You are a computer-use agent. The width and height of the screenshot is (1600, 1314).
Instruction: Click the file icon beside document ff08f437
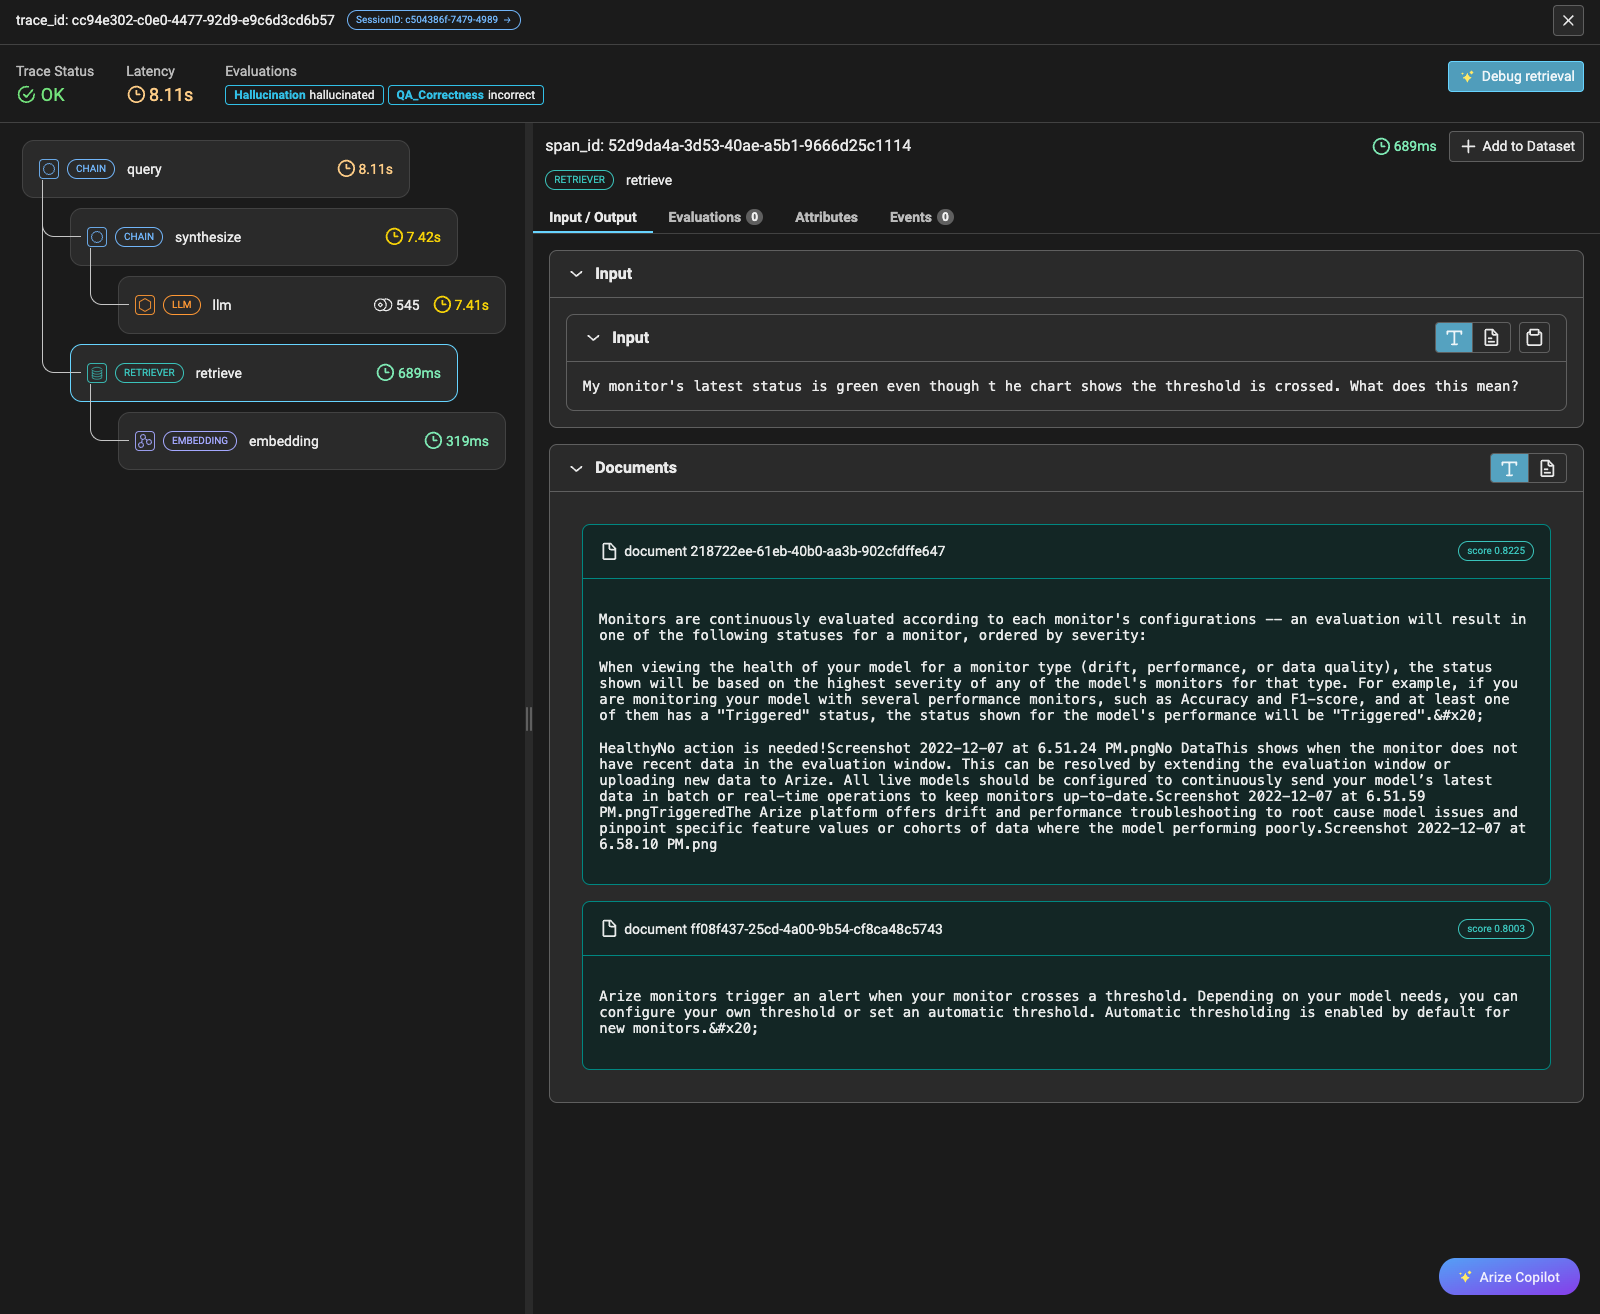point(608,929)
